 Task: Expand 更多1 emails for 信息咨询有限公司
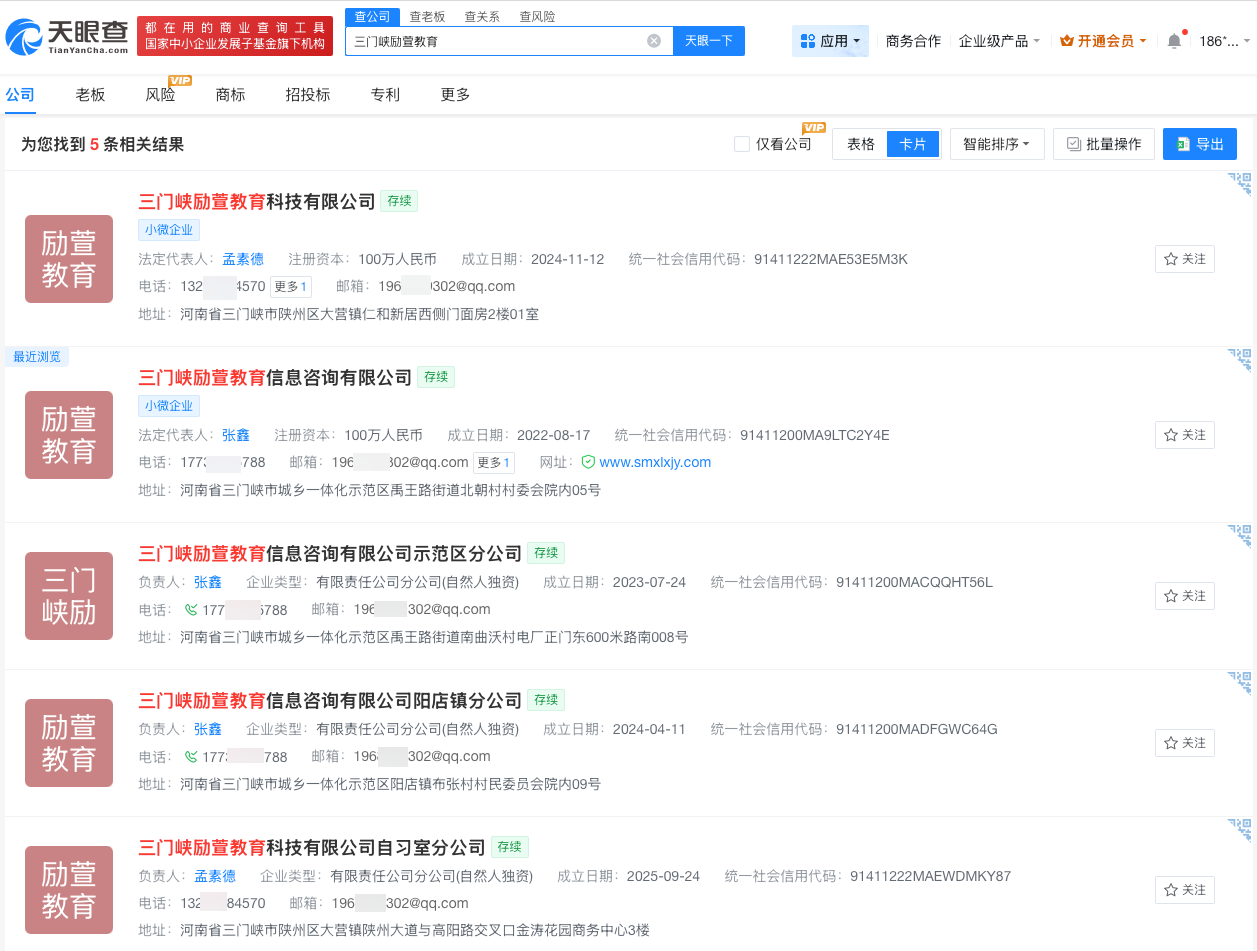[x=494, y=462]
